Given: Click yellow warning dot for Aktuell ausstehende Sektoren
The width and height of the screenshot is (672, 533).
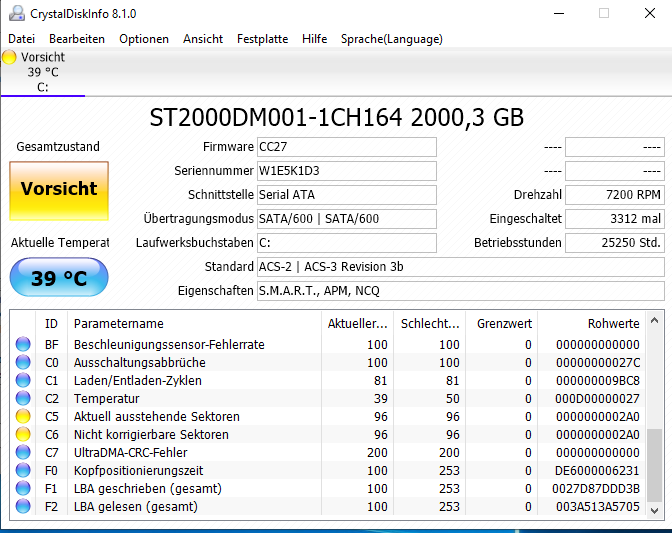Looking at the screenshot, I should pos(23,416).
